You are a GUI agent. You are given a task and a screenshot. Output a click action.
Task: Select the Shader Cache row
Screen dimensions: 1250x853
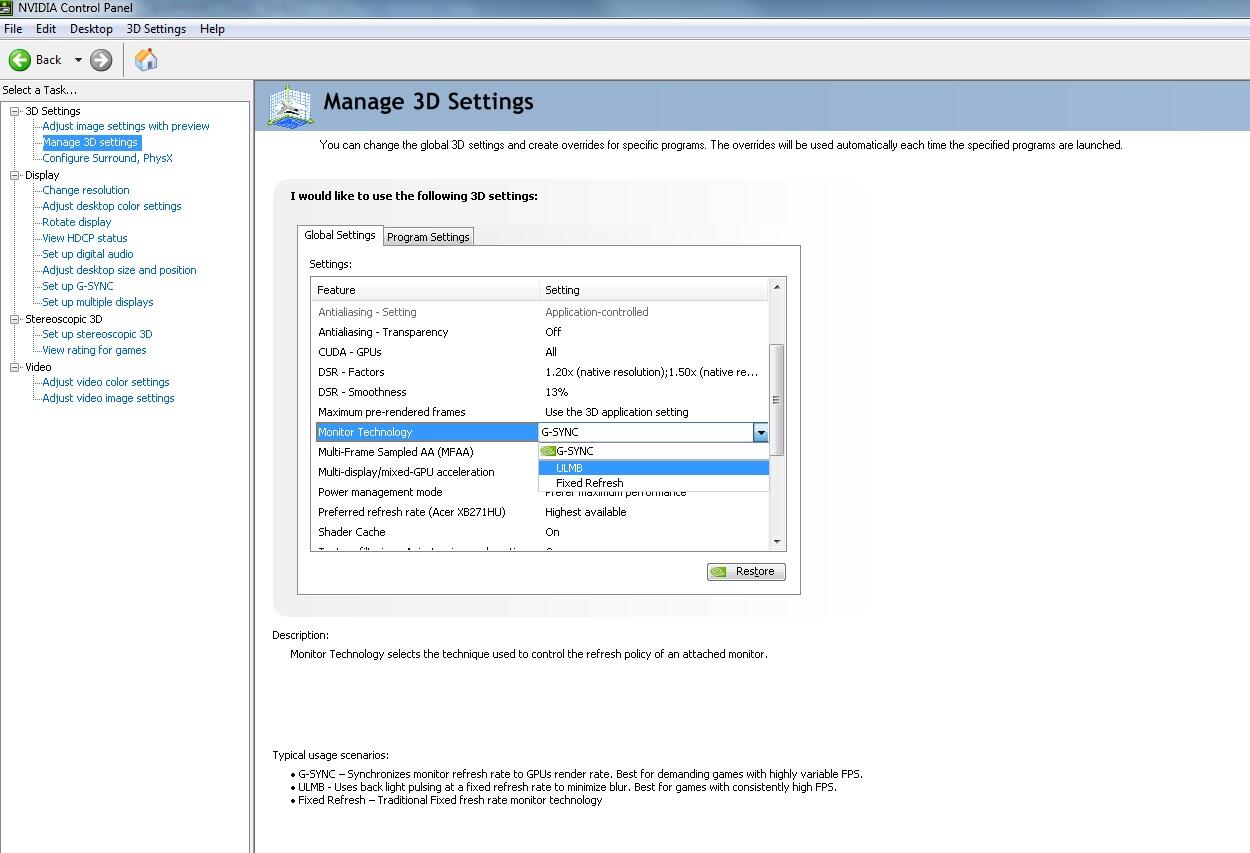point(540,532)
